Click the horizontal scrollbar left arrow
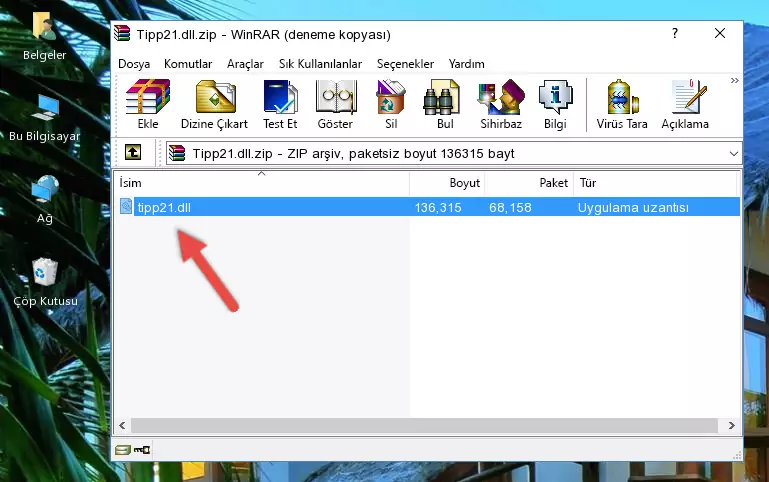Screen dimensions: 769x482 pos(122,425)
